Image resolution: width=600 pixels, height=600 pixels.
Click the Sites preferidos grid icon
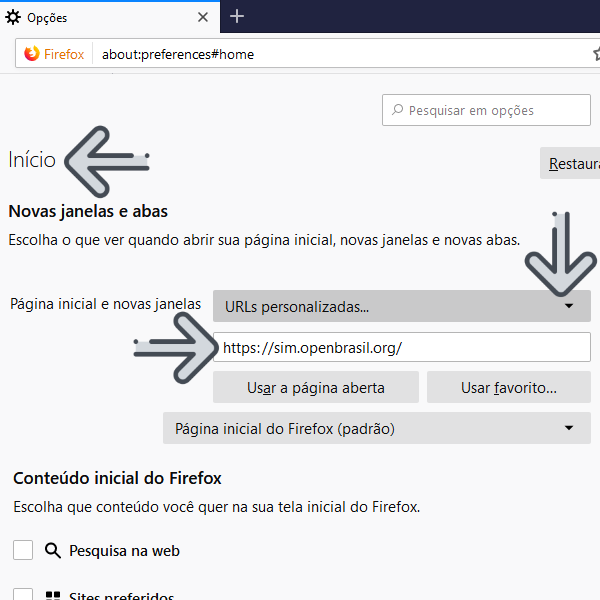53,595
